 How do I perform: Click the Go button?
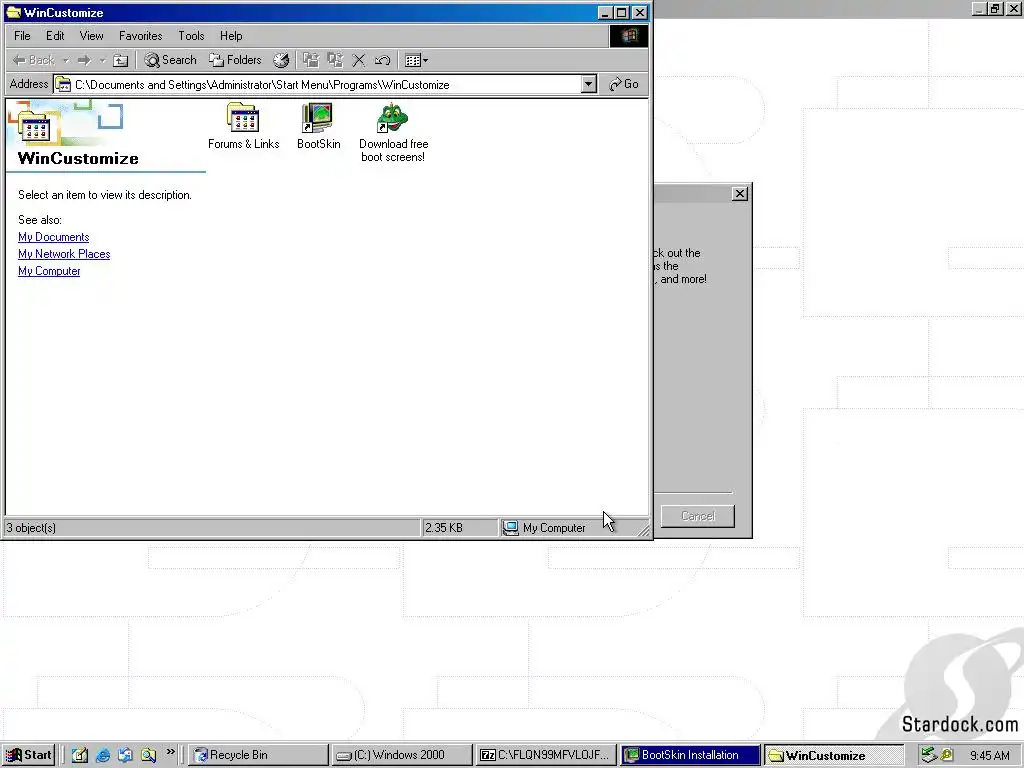tap(624, 84)
